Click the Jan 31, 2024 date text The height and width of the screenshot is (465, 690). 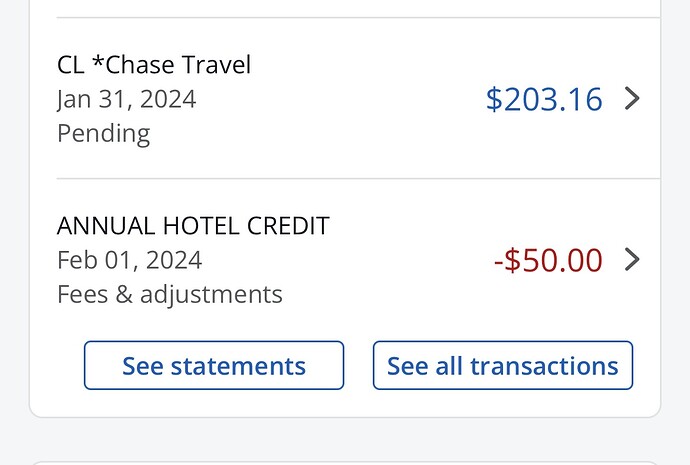[126, 99]
